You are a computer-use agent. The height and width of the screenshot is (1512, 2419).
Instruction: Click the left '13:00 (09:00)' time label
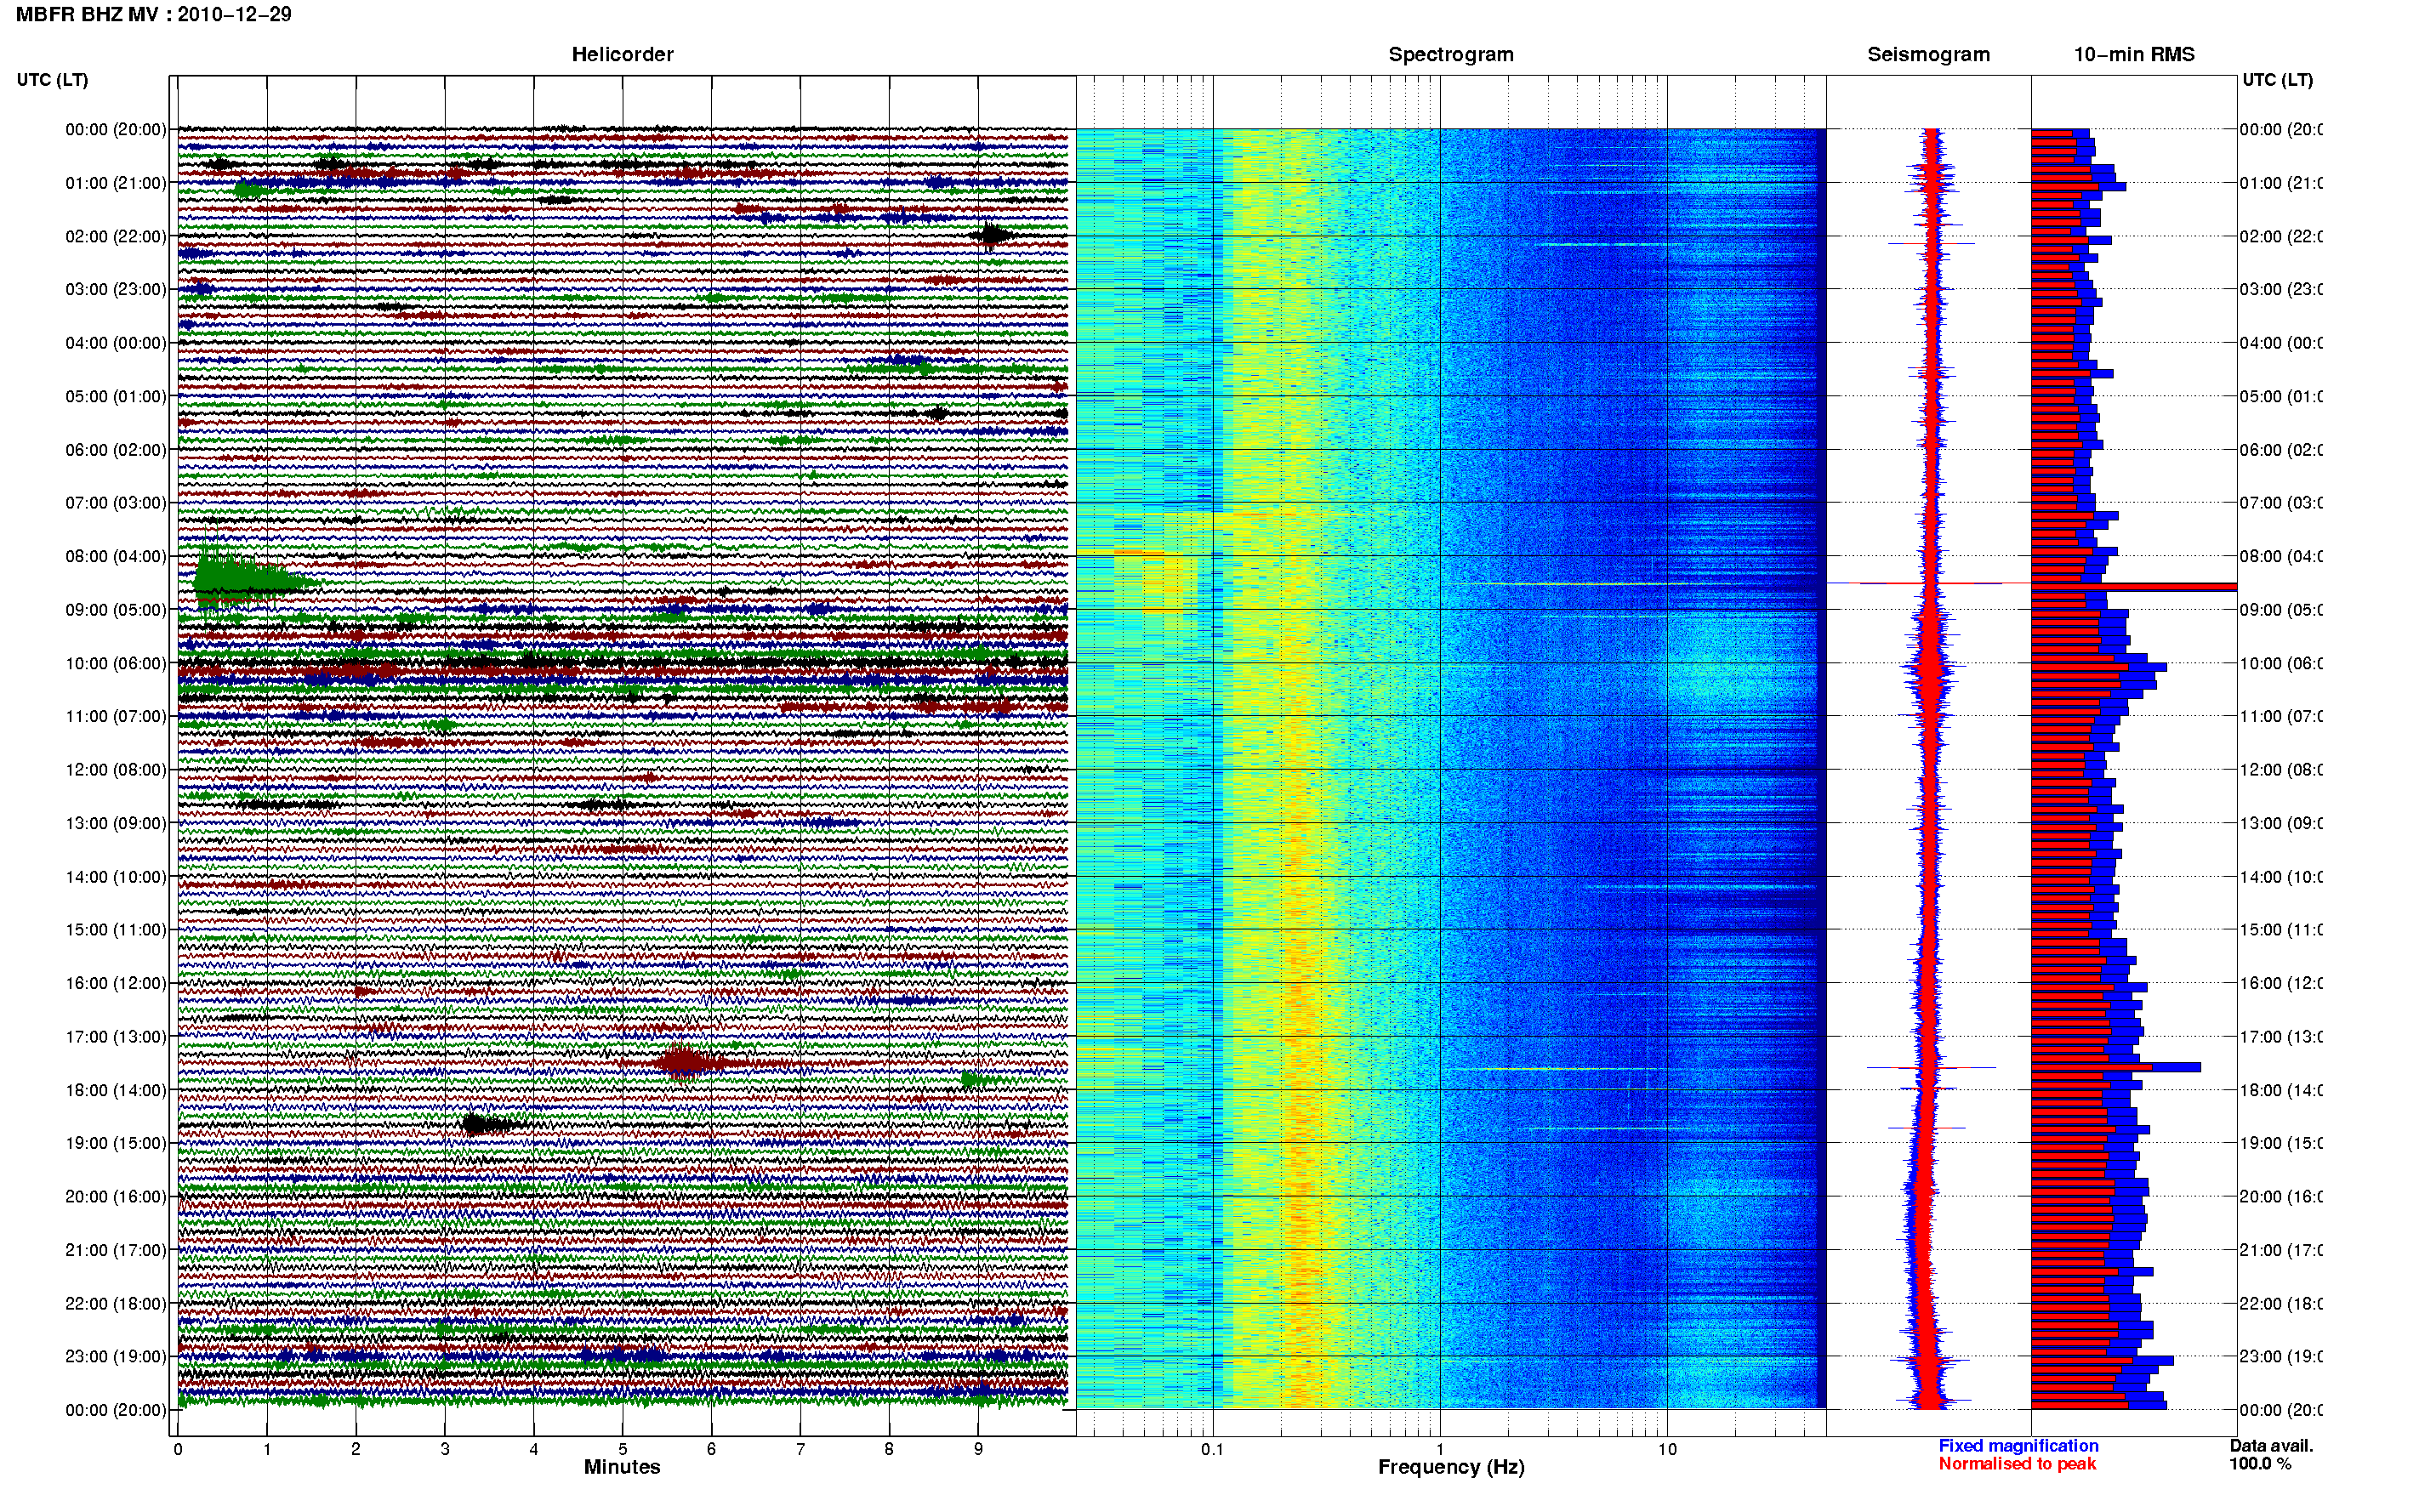(x=116, y=823)
